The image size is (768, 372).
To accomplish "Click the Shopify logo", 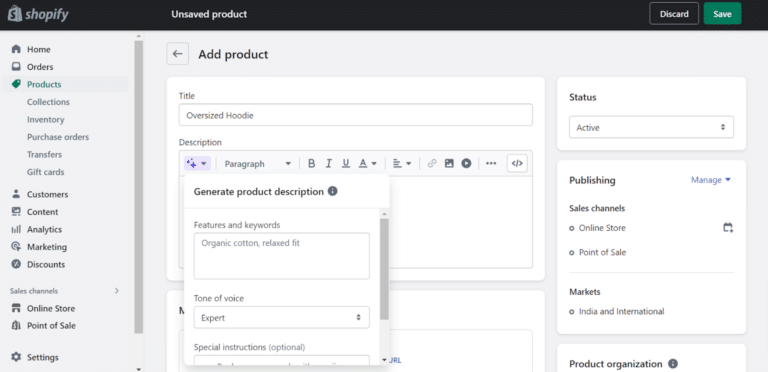I will click(38, 14).
